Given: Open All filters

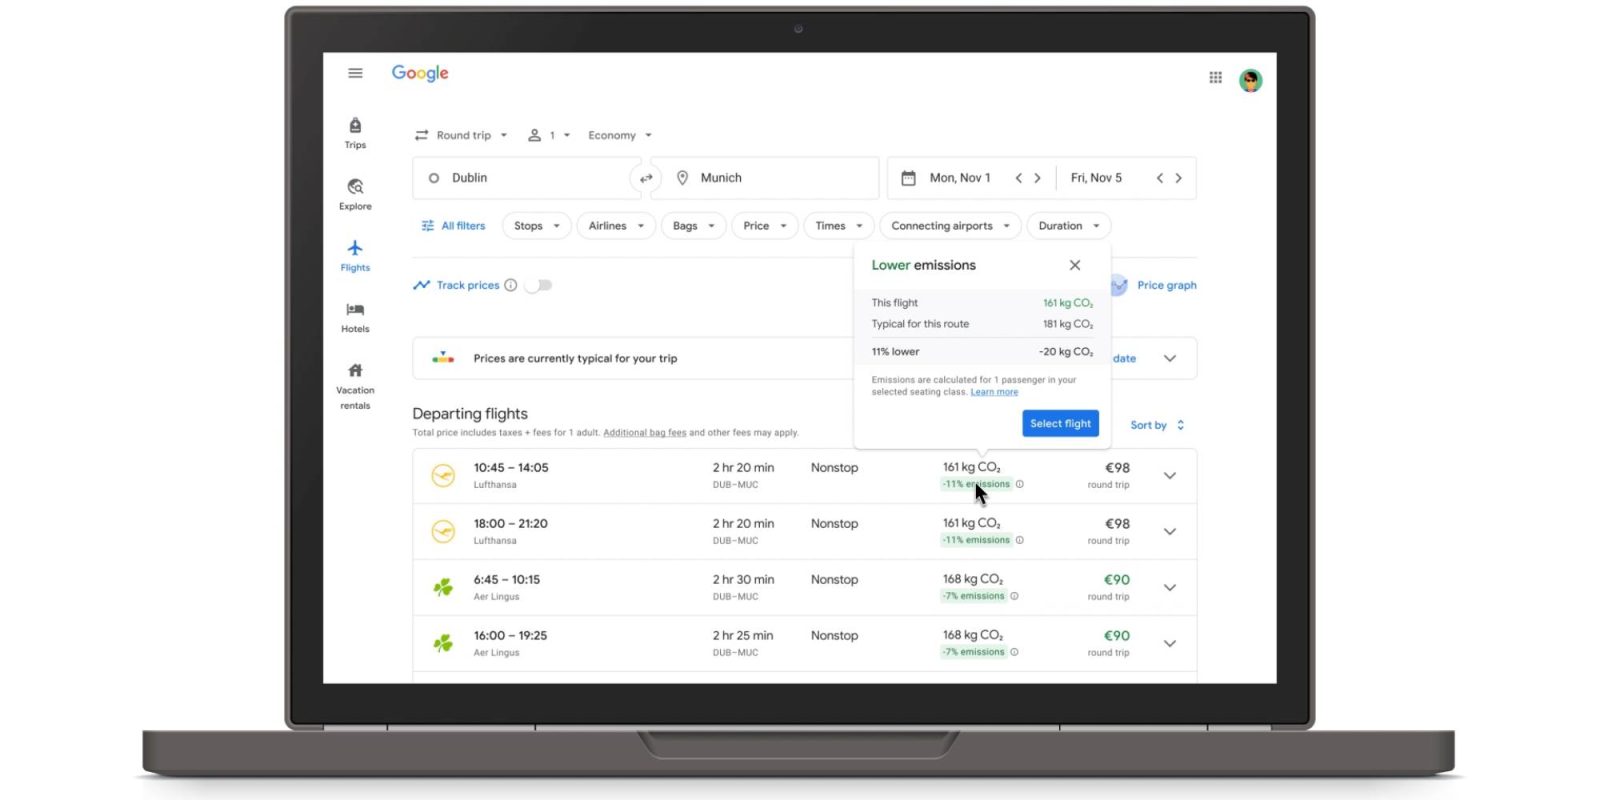Looking at the screenshot, I should pos(453,226).
